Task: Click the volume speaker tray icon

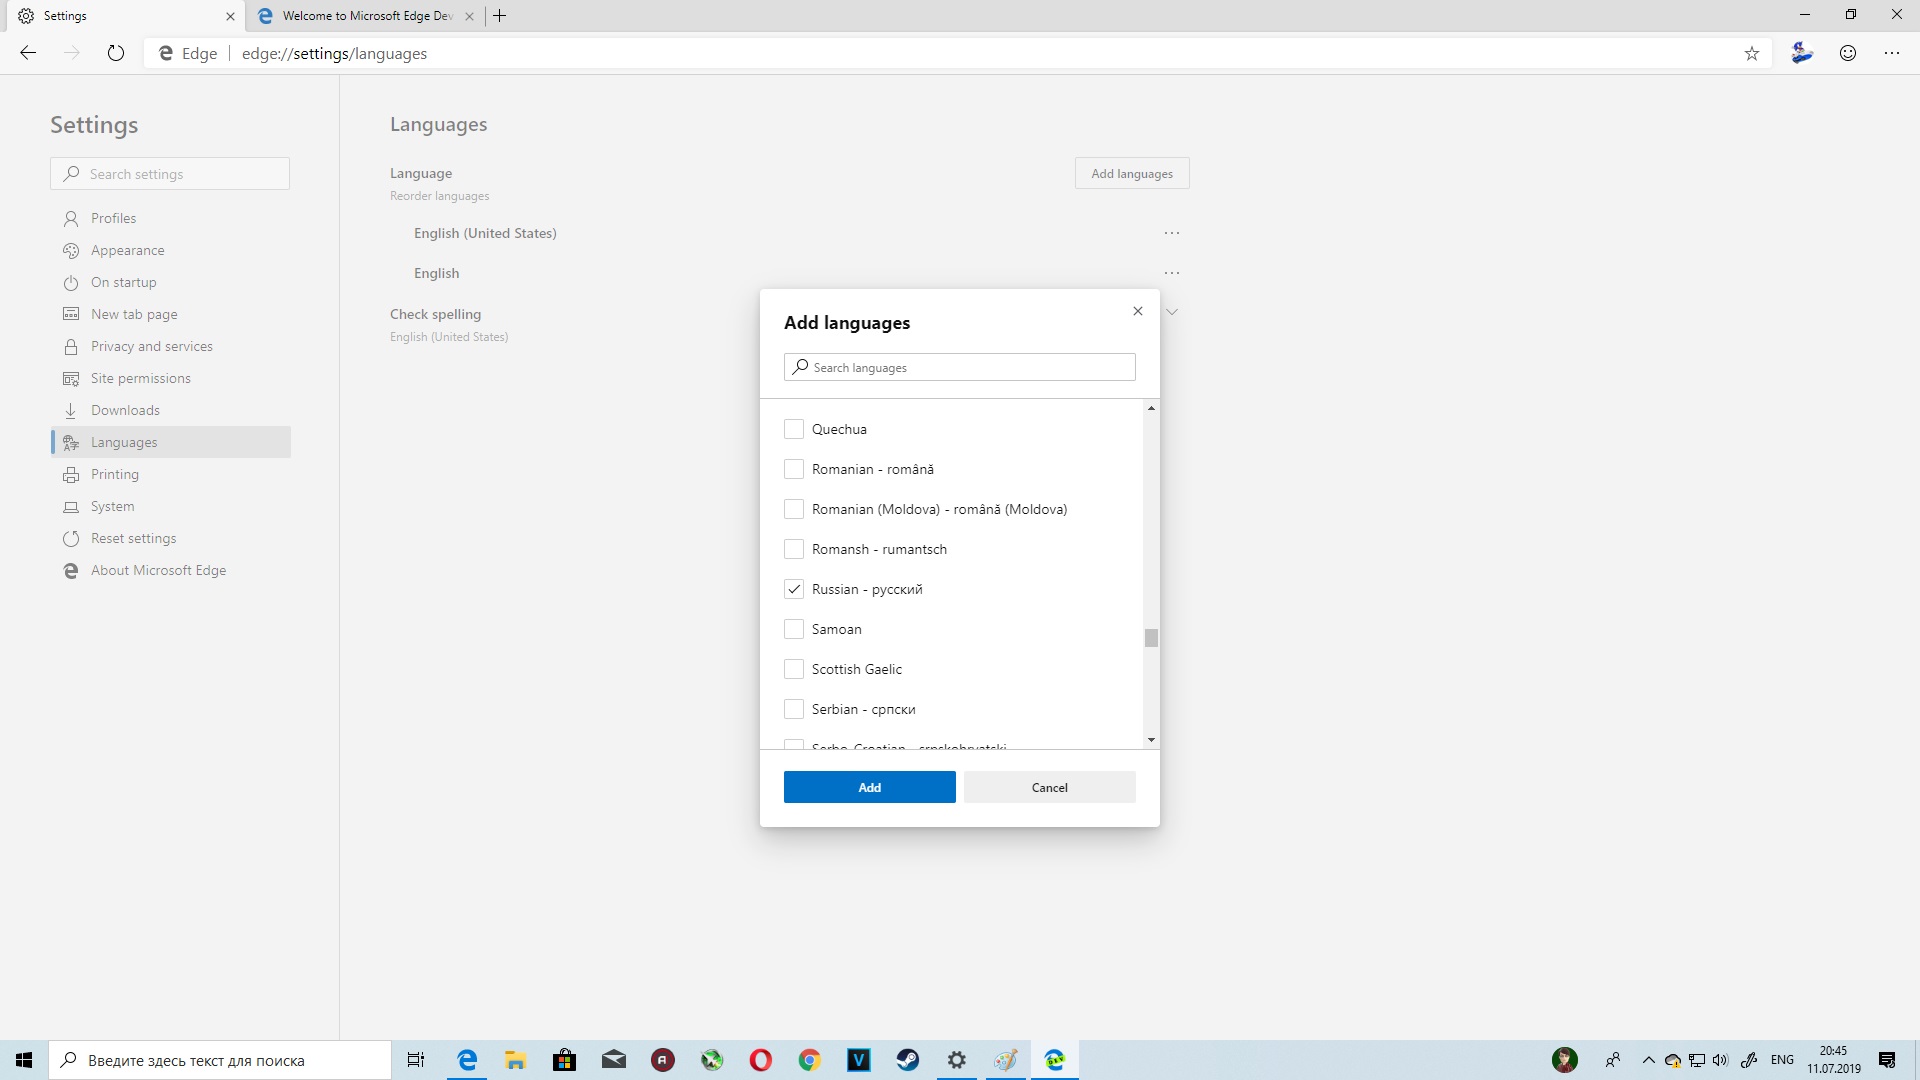Action: tap(1720, 1060)
